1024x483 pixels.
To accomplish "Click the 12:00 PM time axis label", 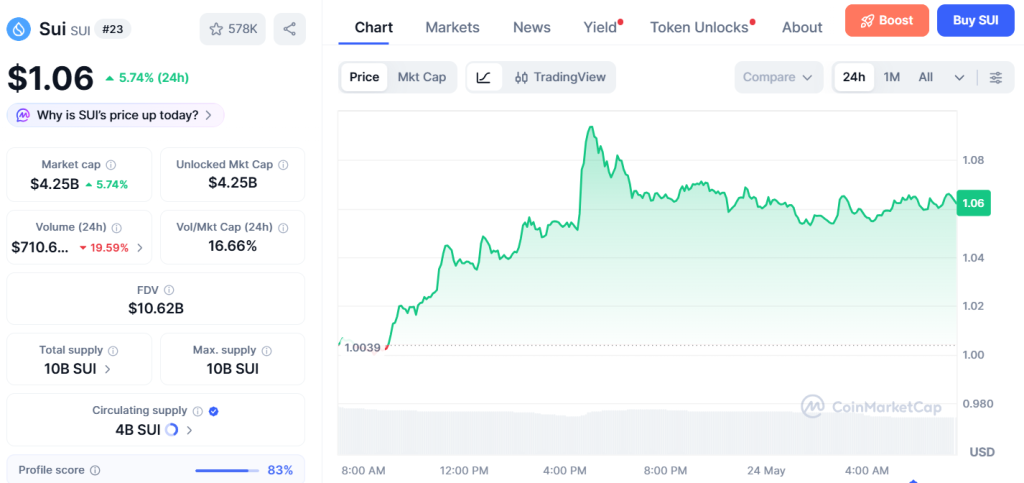I will [x=462, y=470].
